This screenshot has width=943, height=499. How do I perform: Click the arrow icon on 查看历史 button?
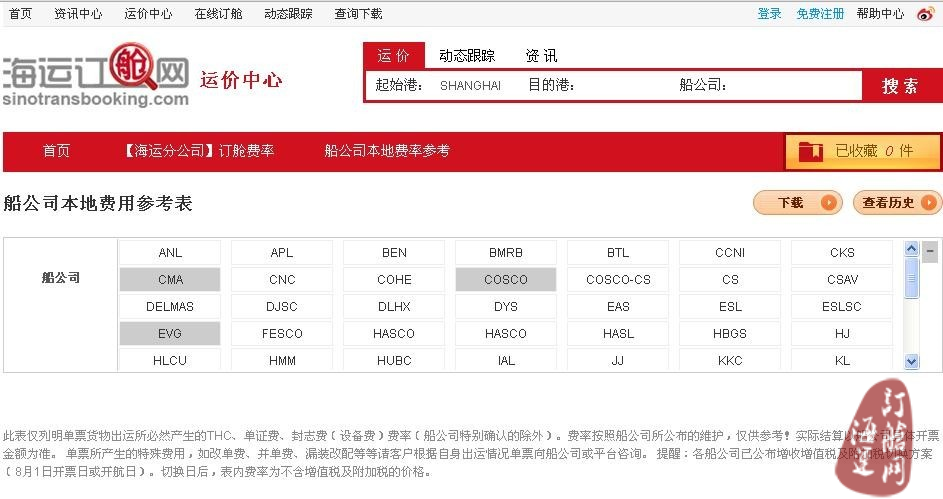929,203
